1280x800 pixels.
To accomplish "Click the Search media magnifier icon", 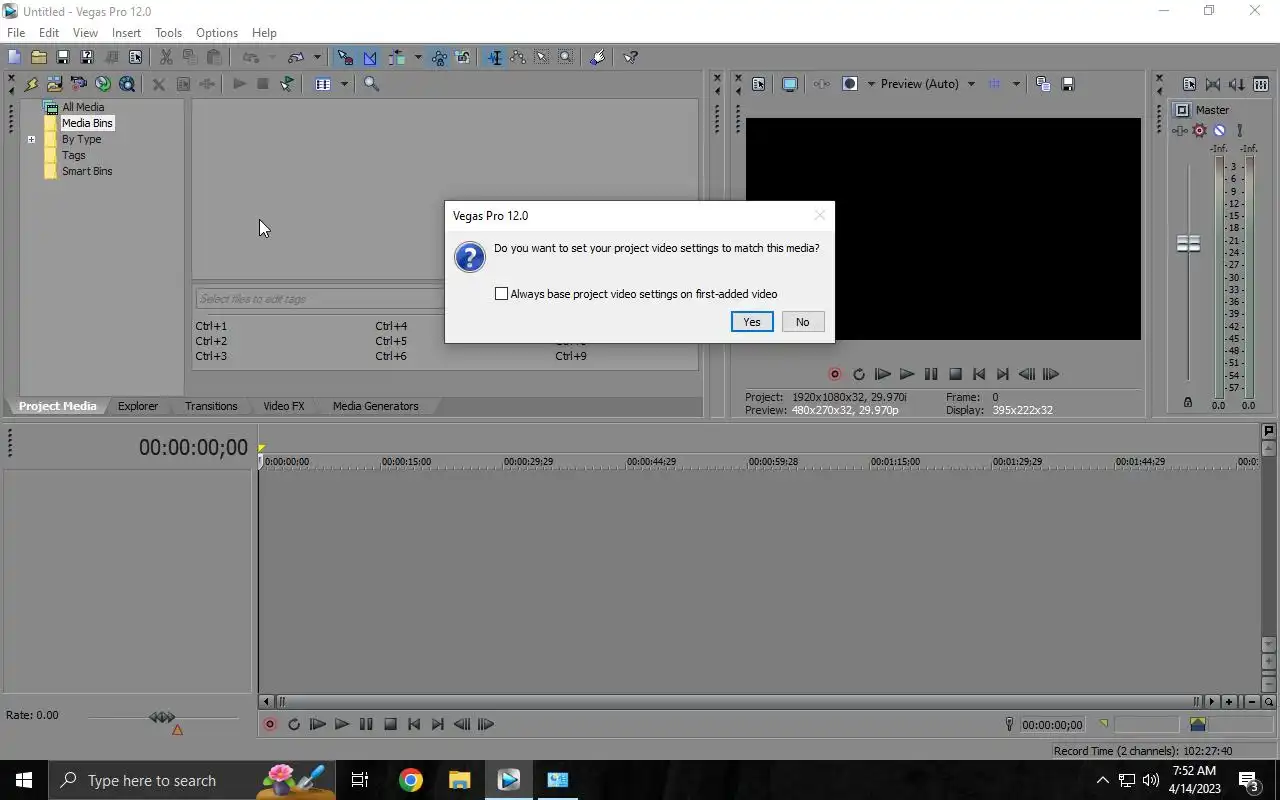I will pyautogui.click(x=371, y=84).
